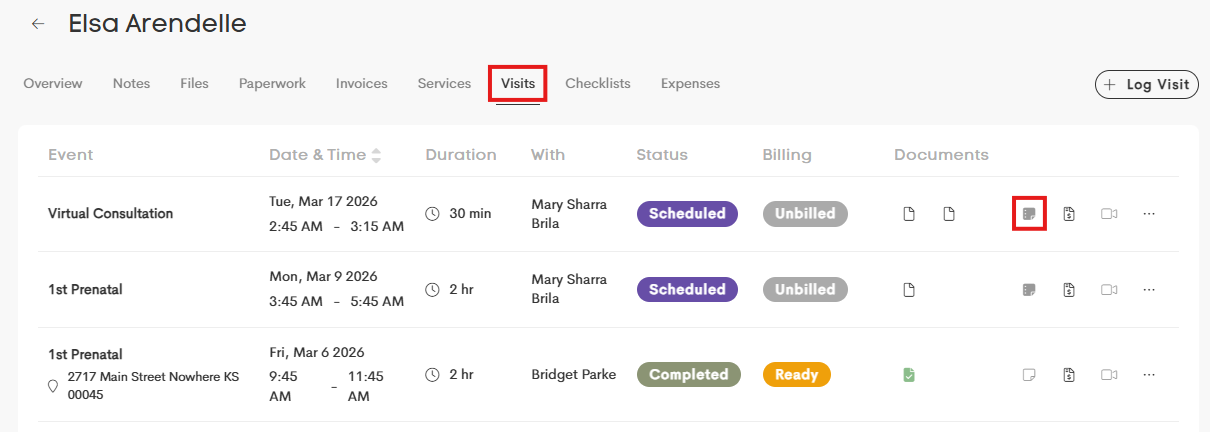Switch to the Invoices tab
The height and width of the screenshot is (432, 1210).
coord(361,84)
